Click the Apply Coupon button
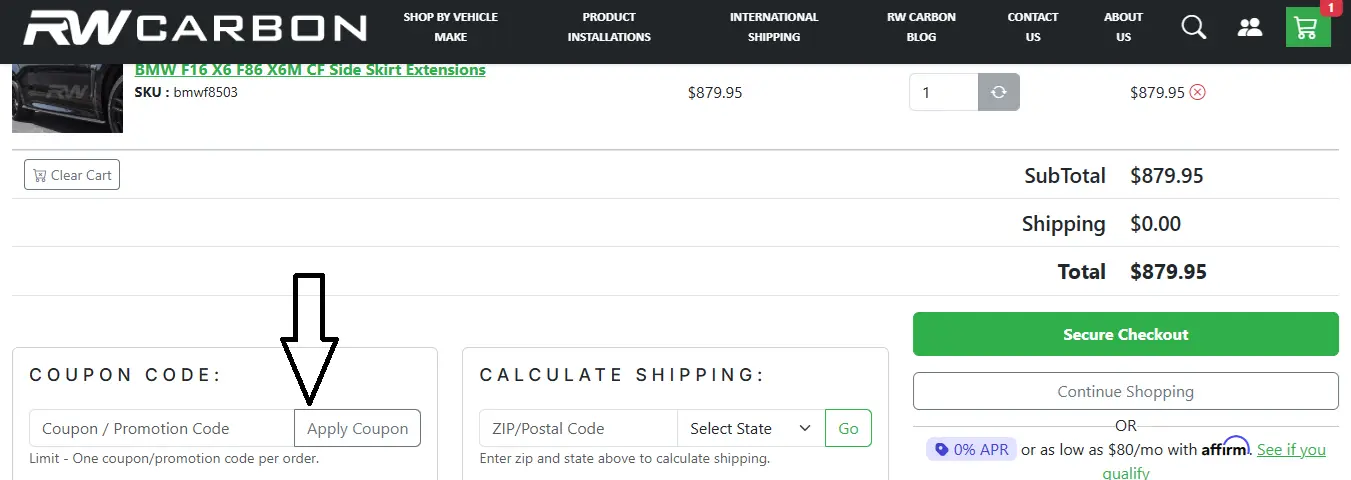The width and height of the screenshot is (1351, 480). coord(357,428)
